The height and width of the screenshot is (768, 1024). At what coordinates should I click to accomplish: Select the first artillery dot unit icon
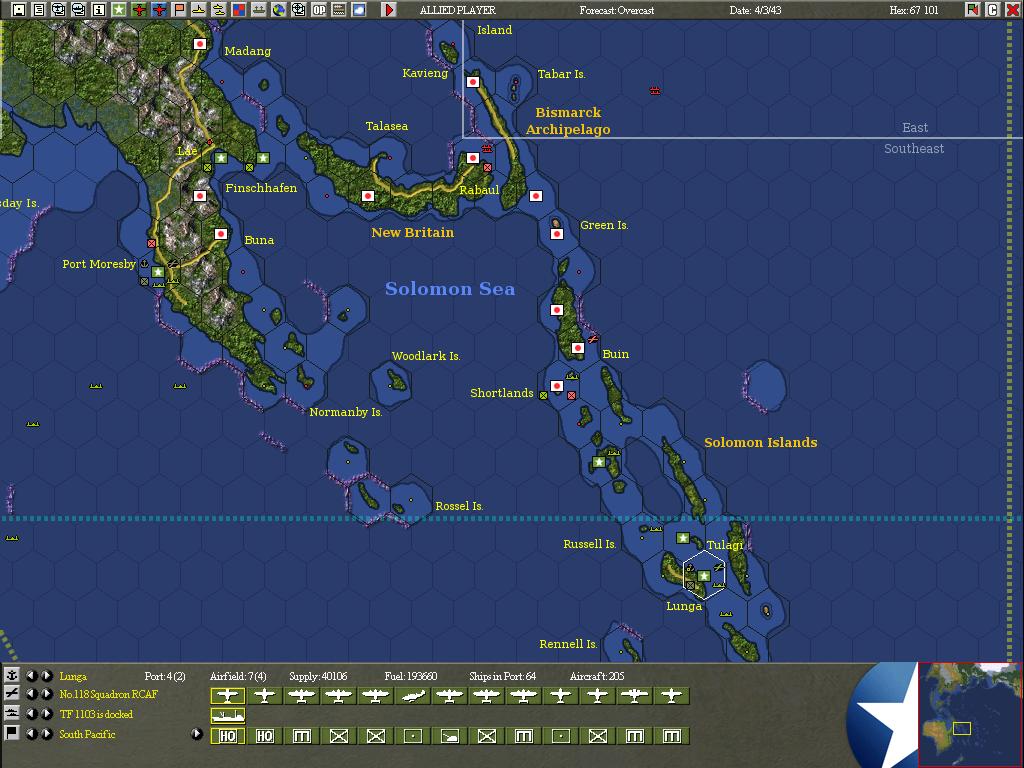click(x=412, y=736)
